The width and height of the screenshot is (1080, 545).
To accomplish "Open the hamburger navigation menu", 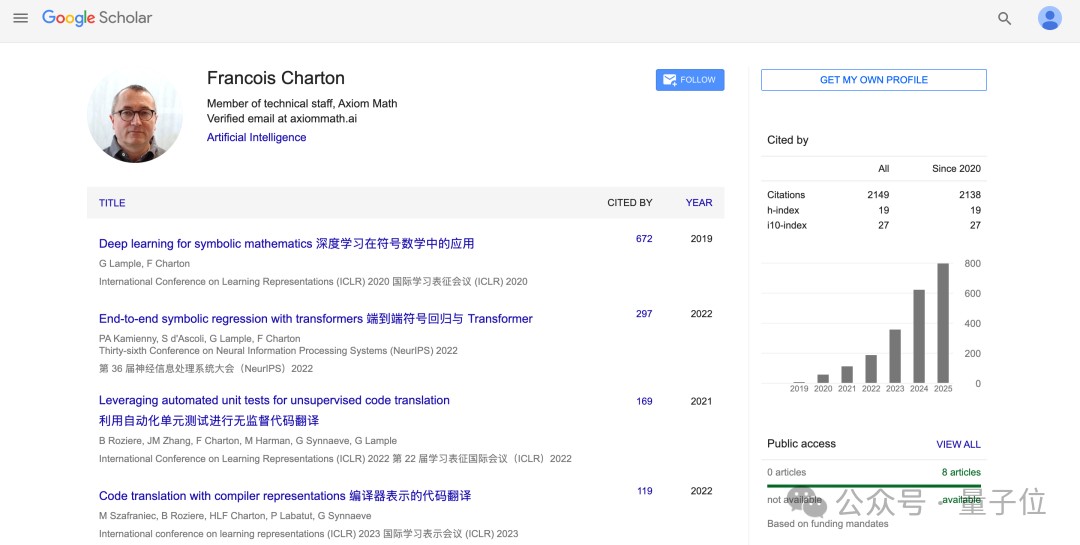I will coord(20,18).
